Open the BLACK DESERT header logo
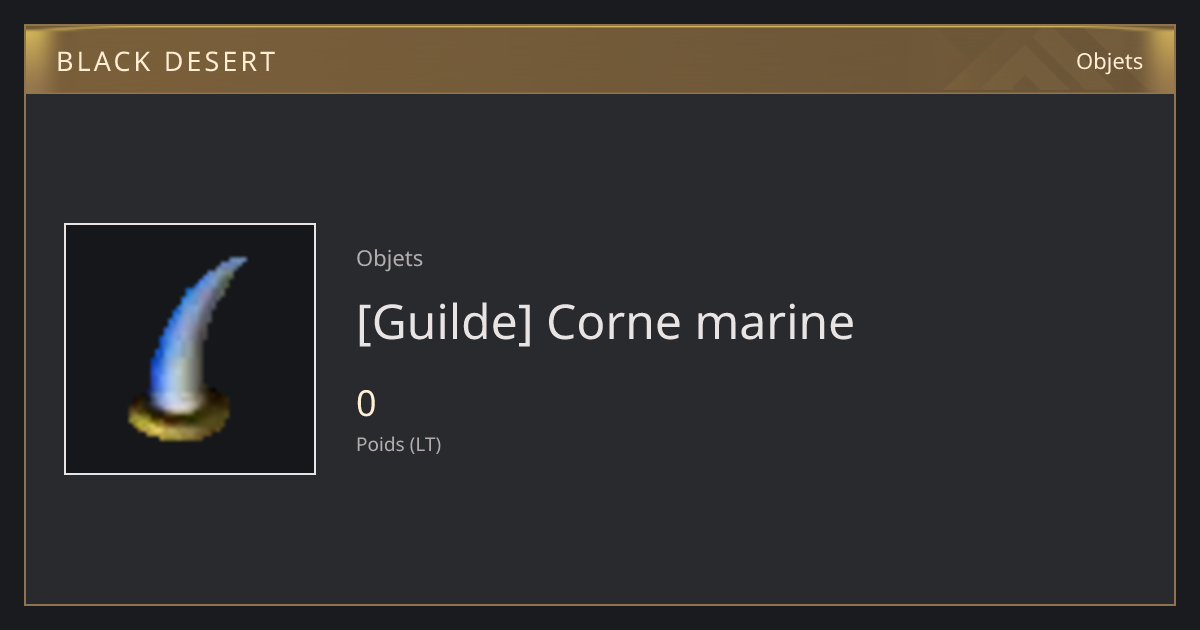 [x=166, y=62]
